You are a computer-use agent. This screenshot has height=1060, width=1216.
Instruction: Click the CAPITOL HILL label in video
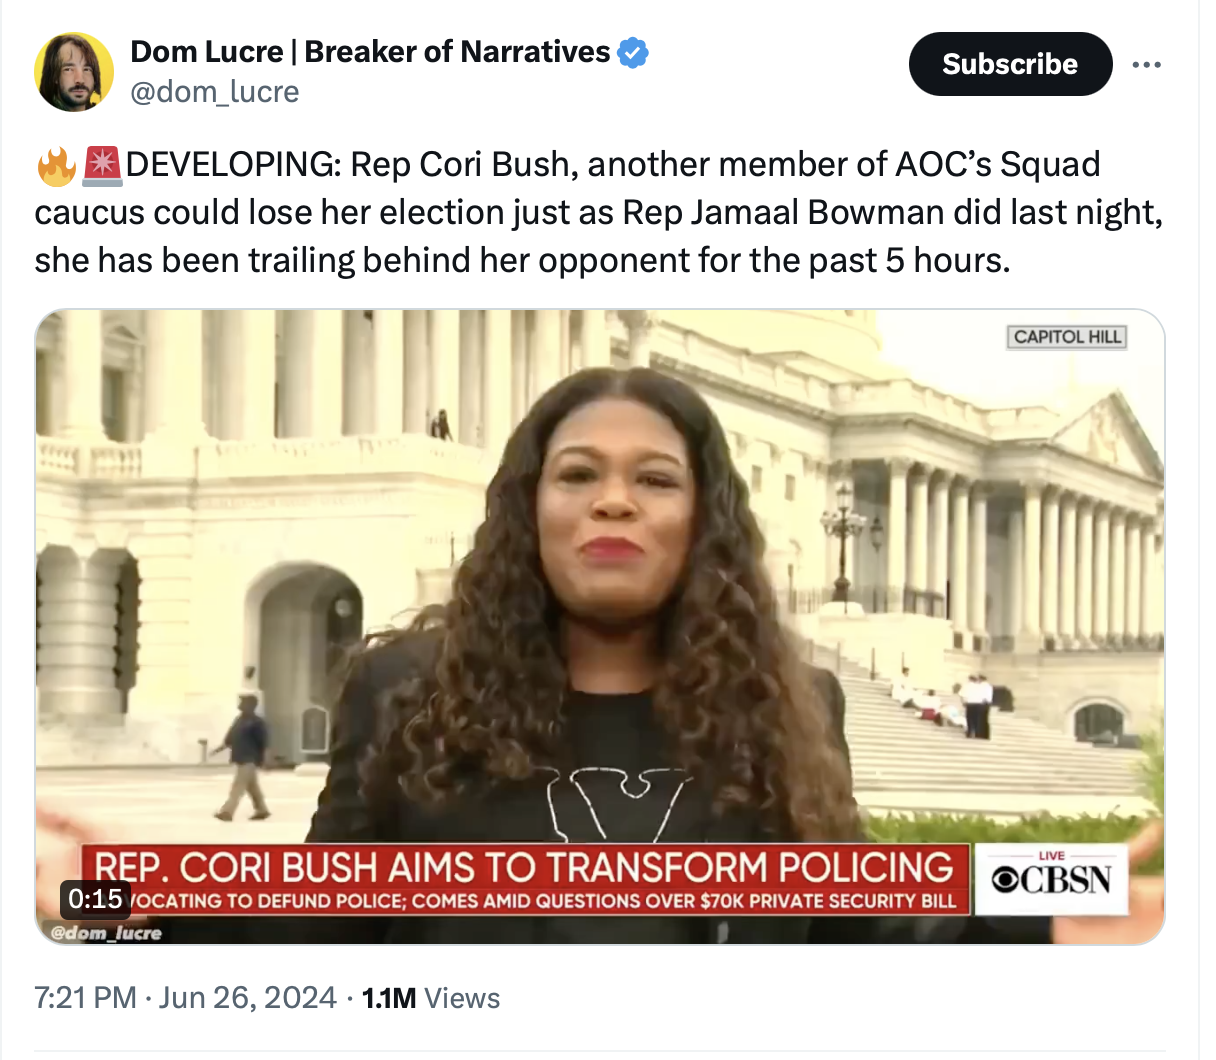pos(1067,337)
